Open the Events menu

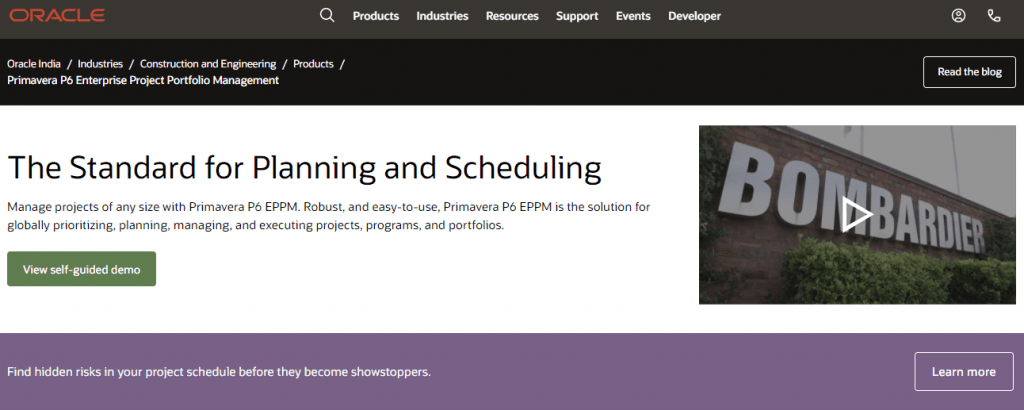click(633, 16)
